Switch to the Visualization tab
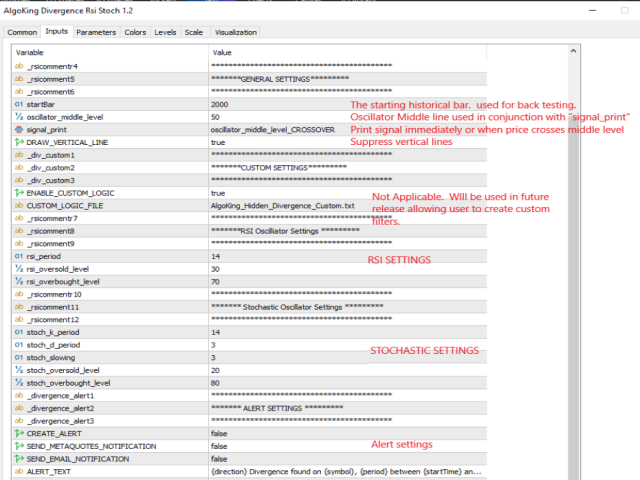Screen dimensions: 640x480 236,32
